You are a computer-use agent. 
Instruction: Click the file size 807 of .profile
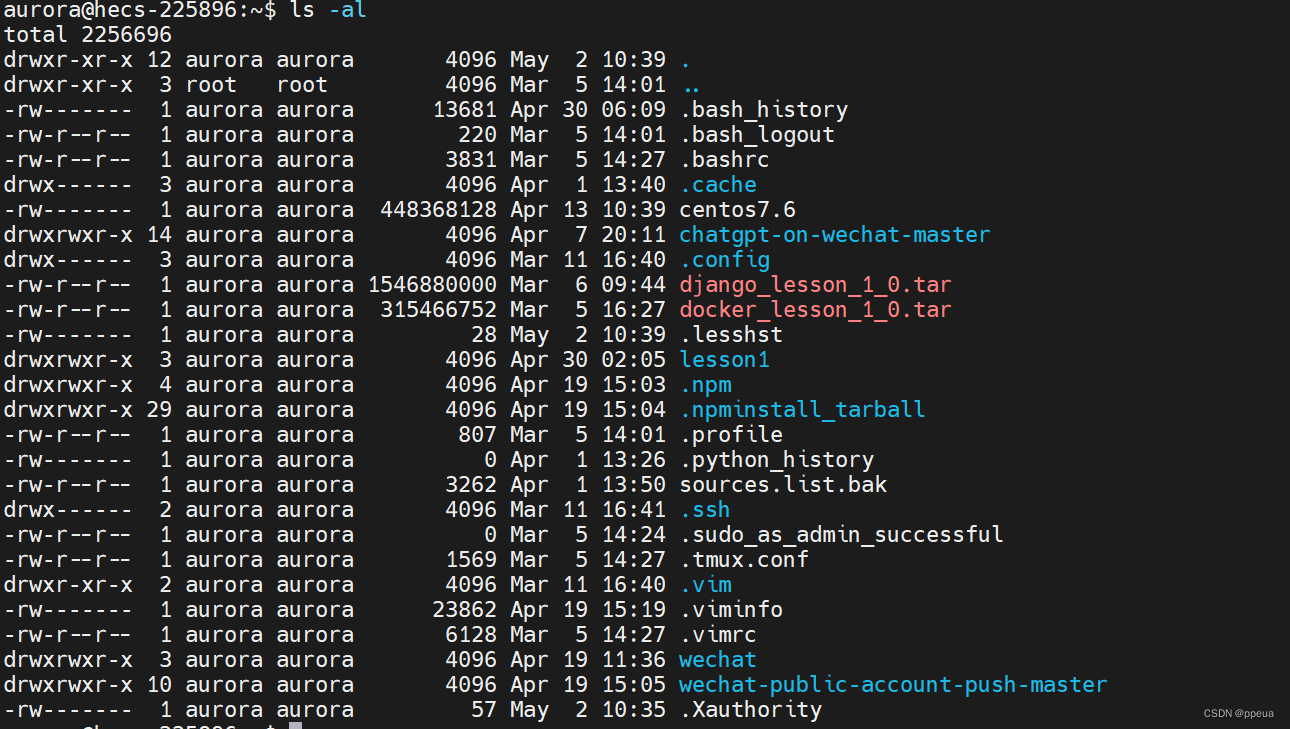pos(477,435)
